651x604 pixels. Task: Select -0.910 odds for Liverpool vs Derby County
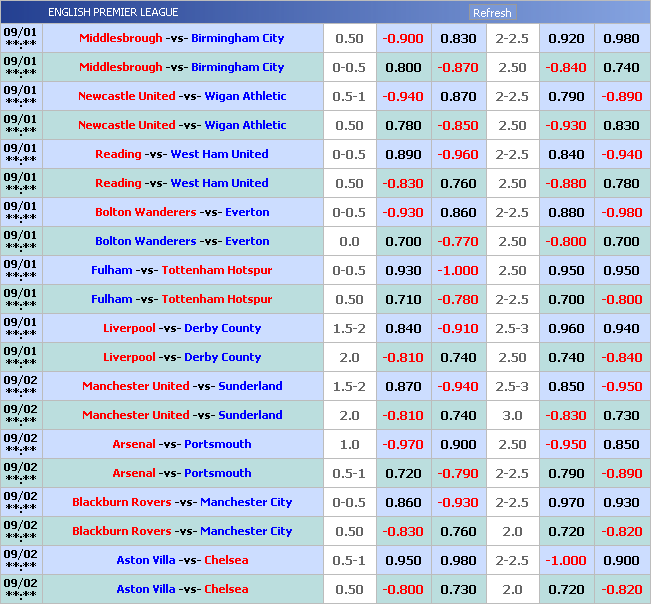458,329
